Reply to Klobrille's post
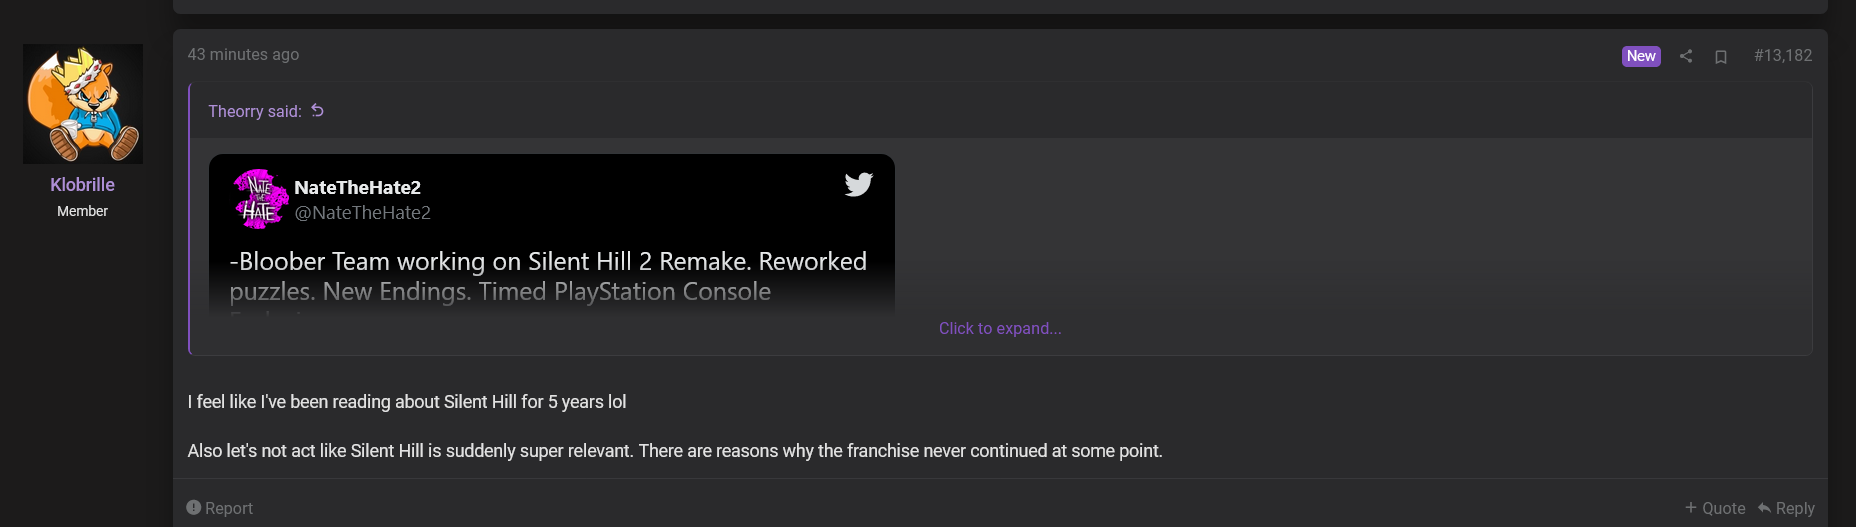 [x=1786, y=508]
